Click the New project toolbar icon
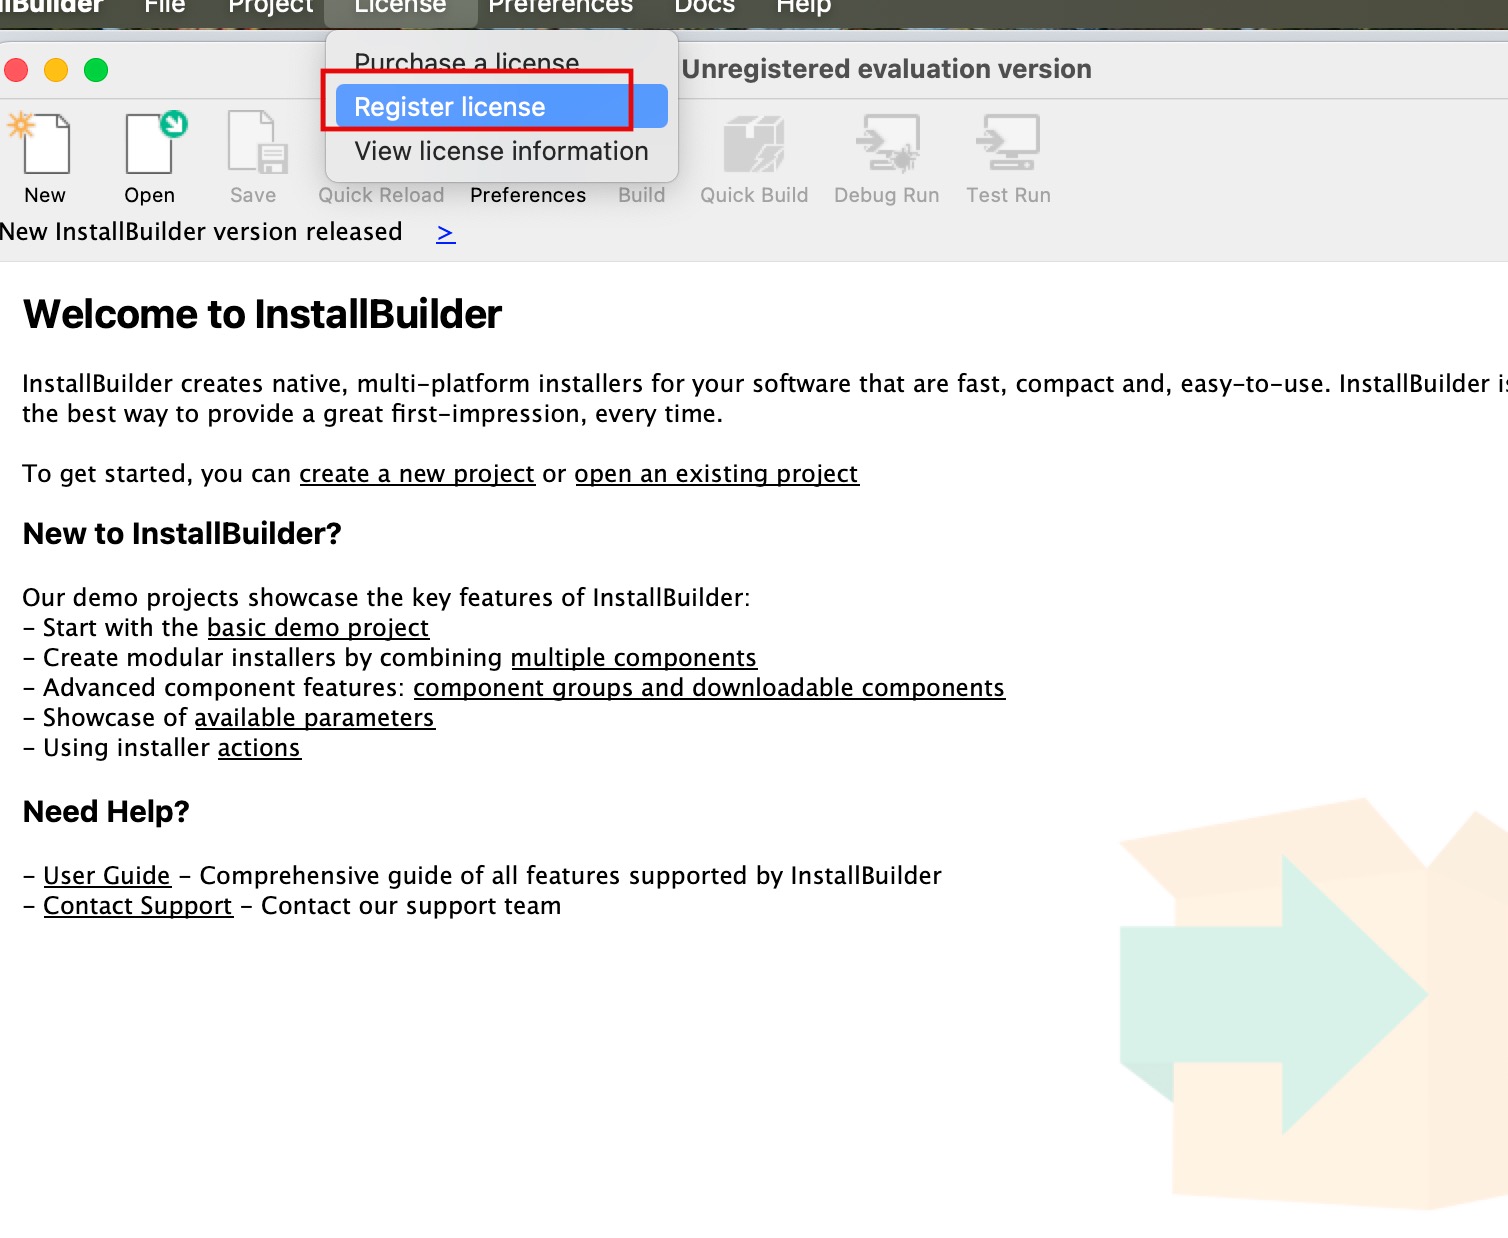Screen dimensions: 1508x1238 44,145
